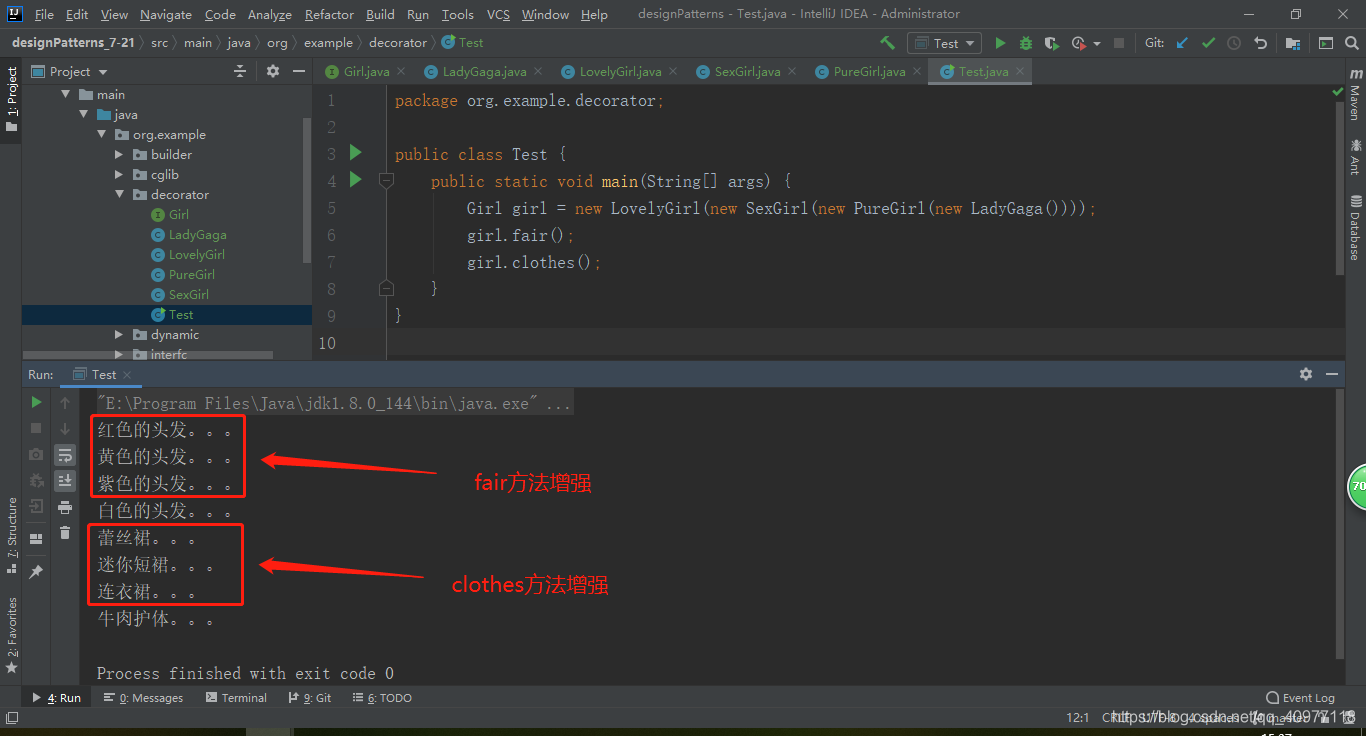Screen dimensions: 1366x736
Task: Click the decorator breadcrumb
Action: coord(397,43)
